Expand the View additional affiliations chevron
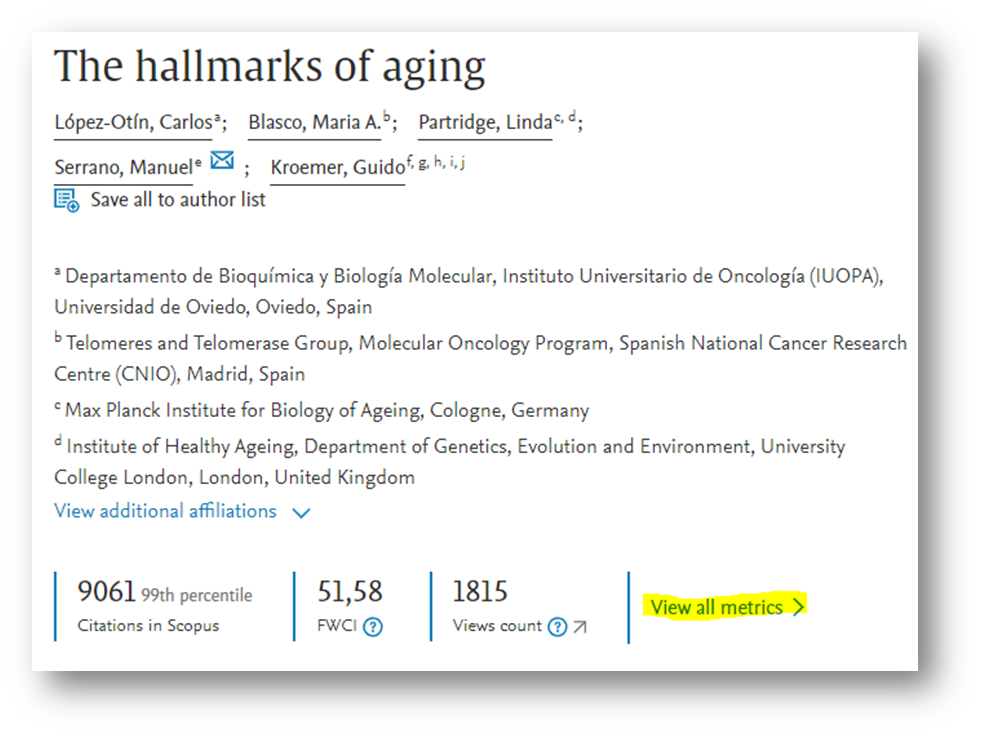The width and height of the screenshot is (983, 736). click(301, 512)
